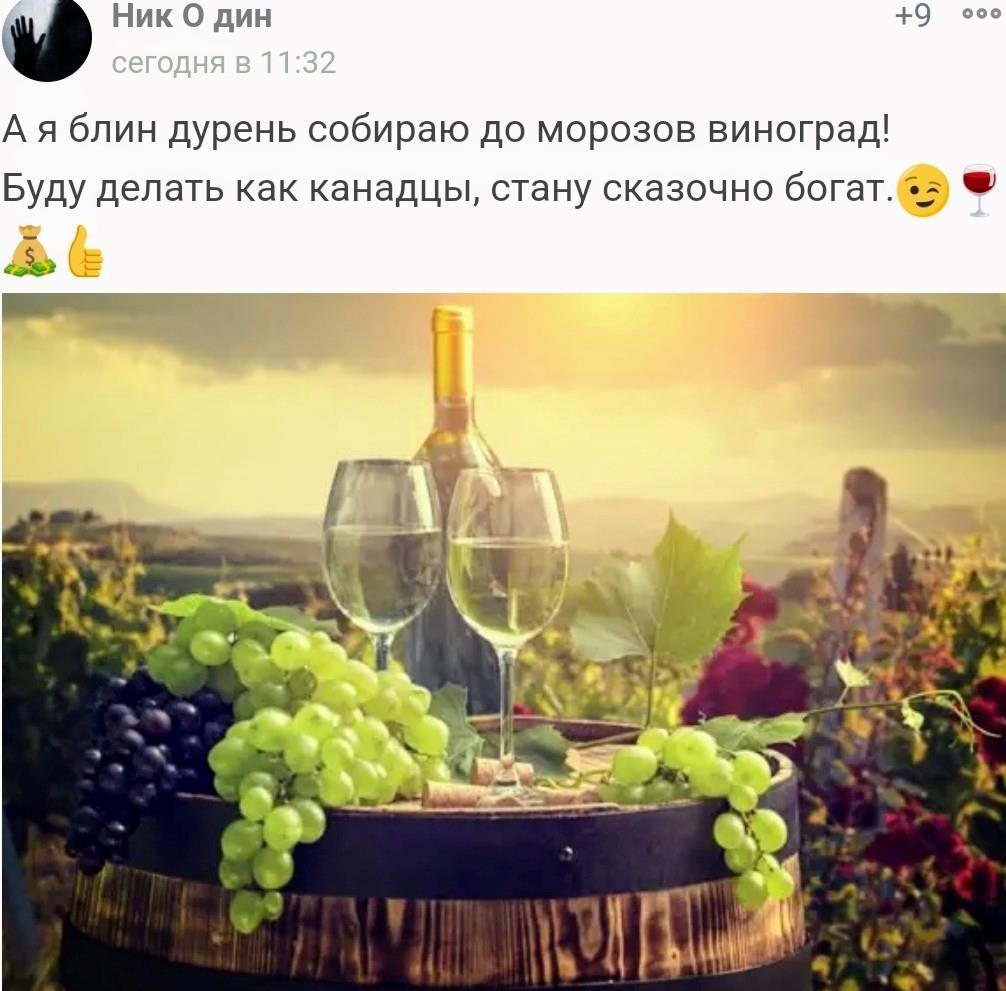The image size is (1006, 991).
Task: Click the thumbs up emoji
Action: pyautogui.click(x=85, y=251)
